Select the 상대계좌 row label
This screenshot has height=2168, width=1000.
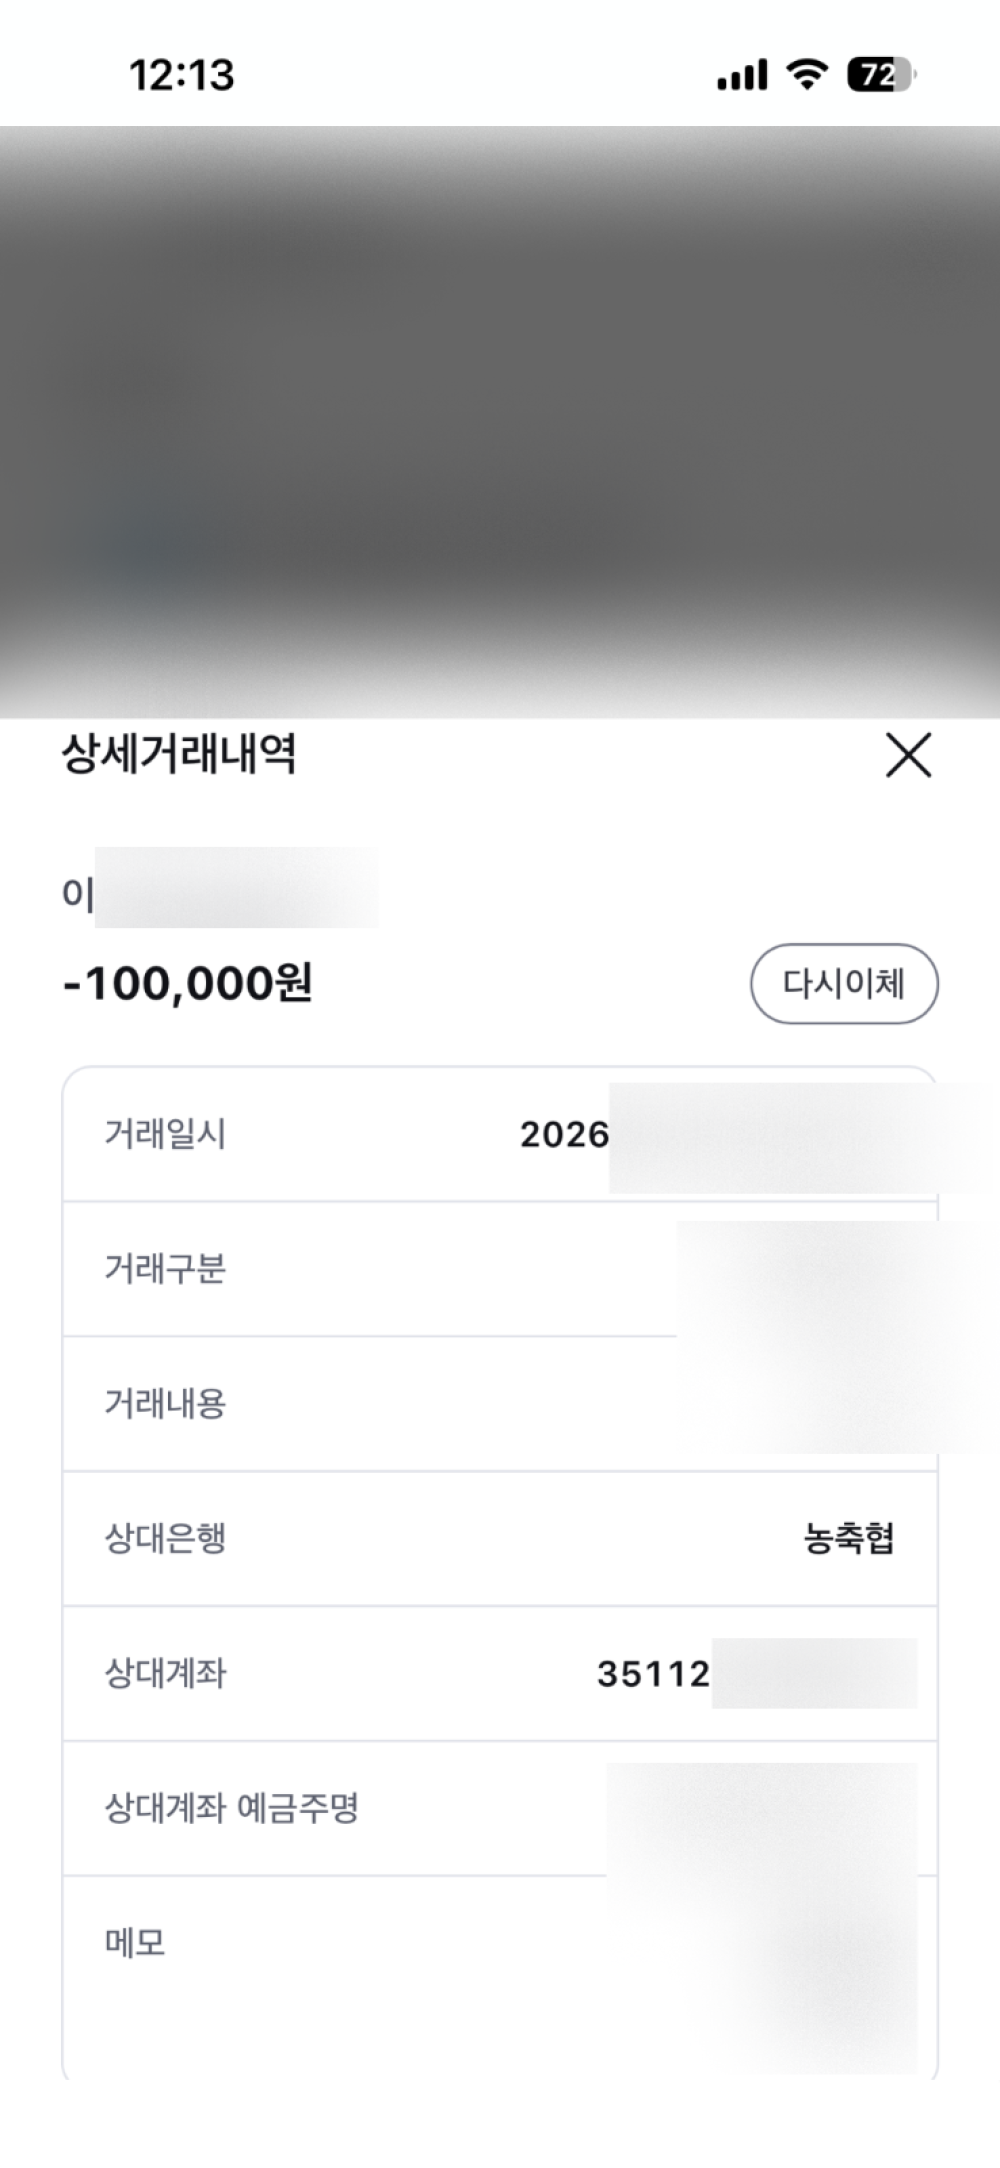pyautogui.click(x=165, y=1674)
